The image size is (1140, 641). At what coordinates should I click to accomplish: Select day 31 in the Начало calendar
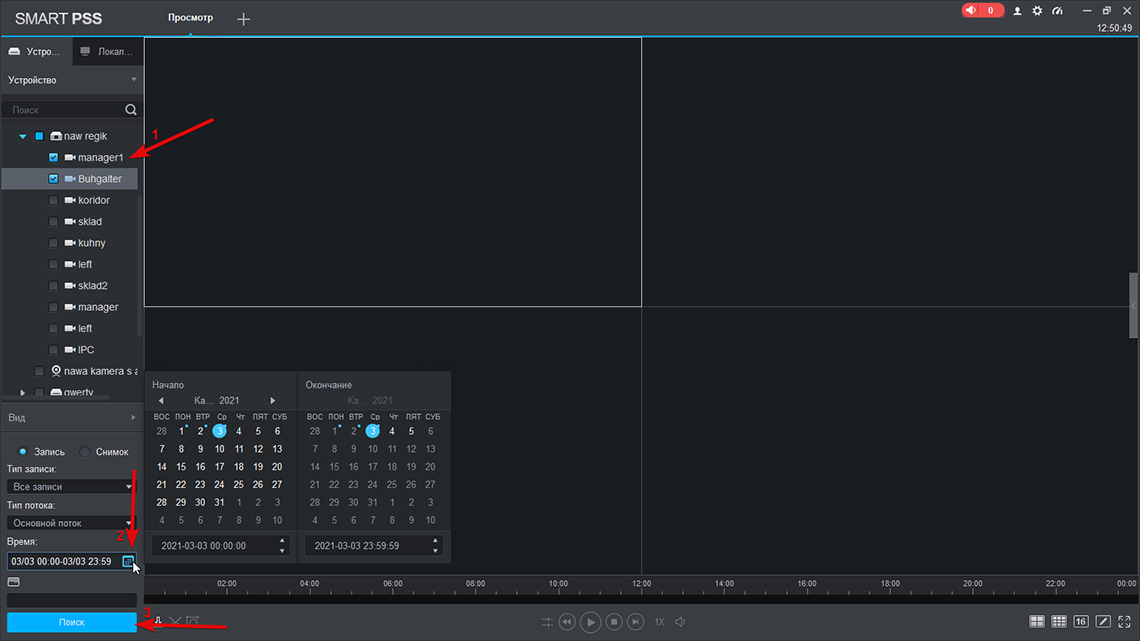click(x=219, y=502)
